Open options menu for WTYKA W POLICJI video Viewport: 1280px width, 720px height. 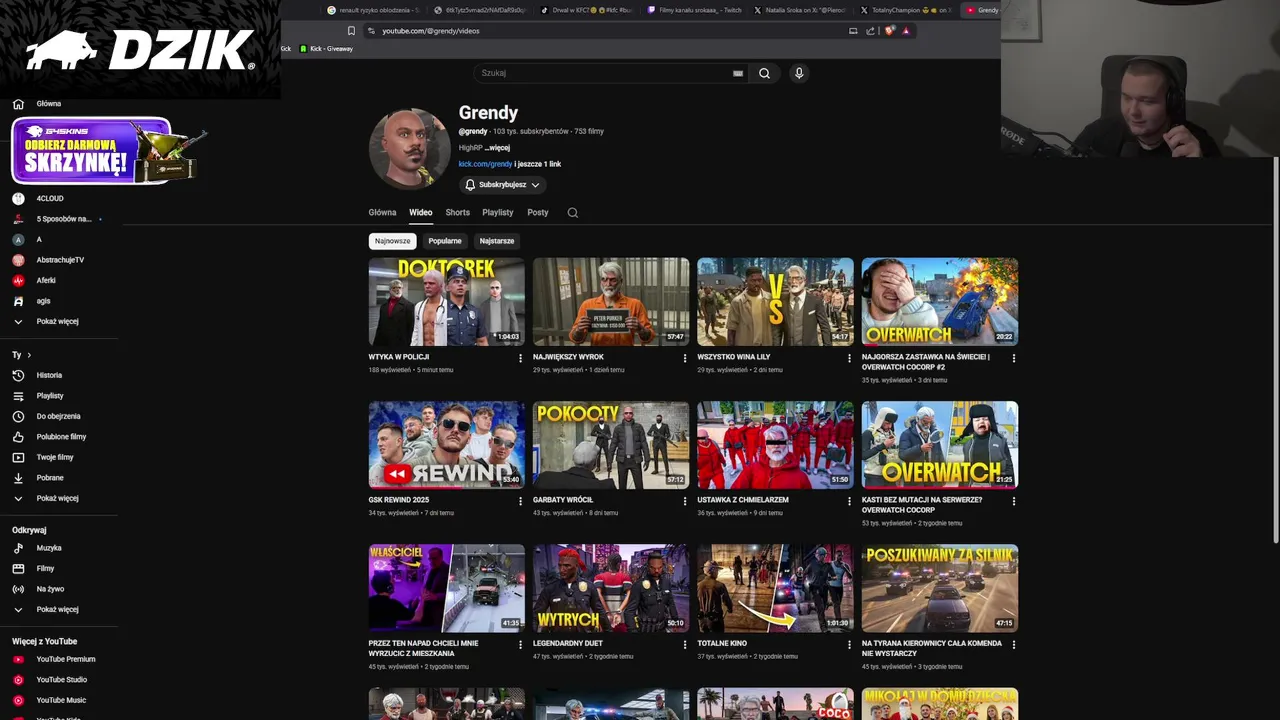520,358
